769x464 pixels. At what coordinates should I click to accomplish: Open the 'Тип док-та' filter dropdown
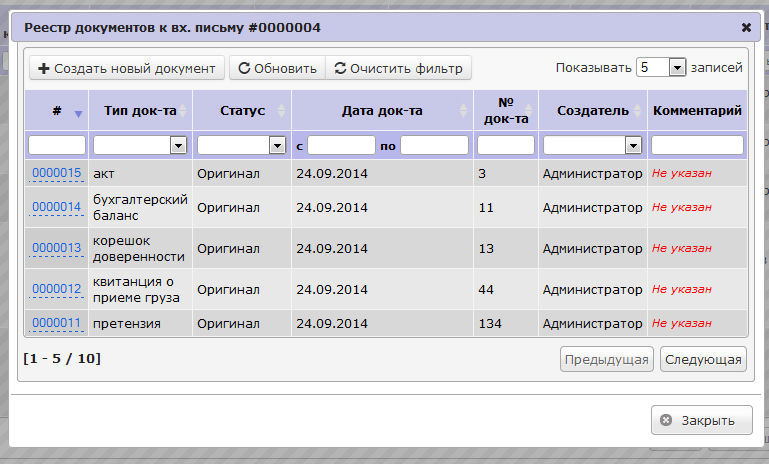(x=140, y=145)
